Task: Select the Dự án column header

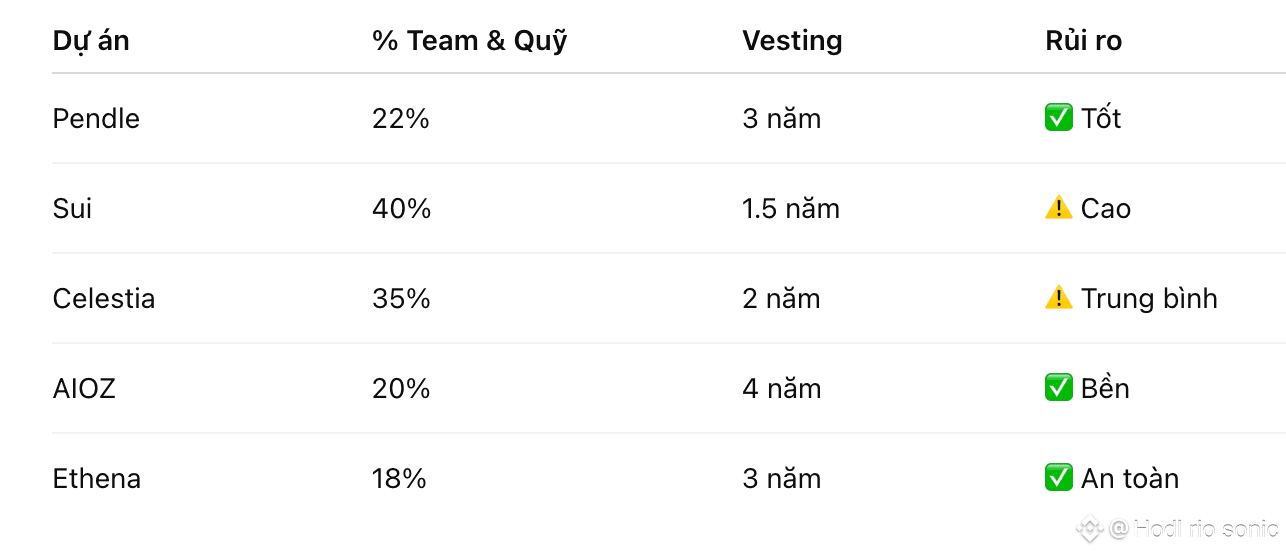Action: click(91, 41)
